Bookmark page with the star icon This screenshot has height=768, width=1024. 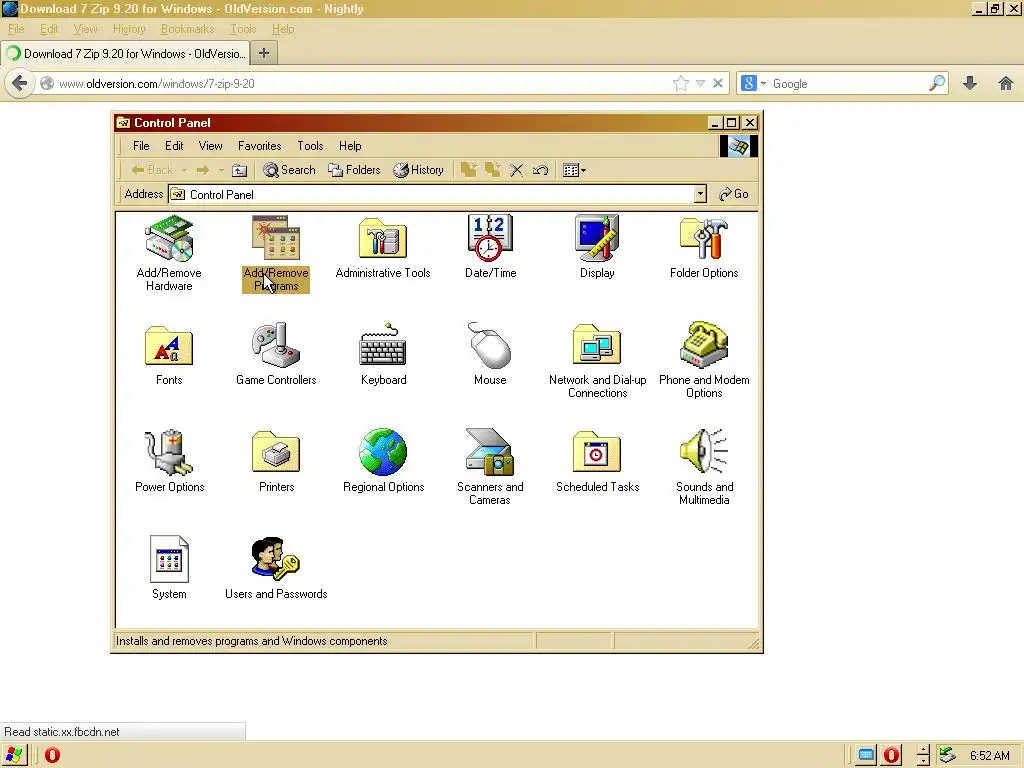pos(680,84)
